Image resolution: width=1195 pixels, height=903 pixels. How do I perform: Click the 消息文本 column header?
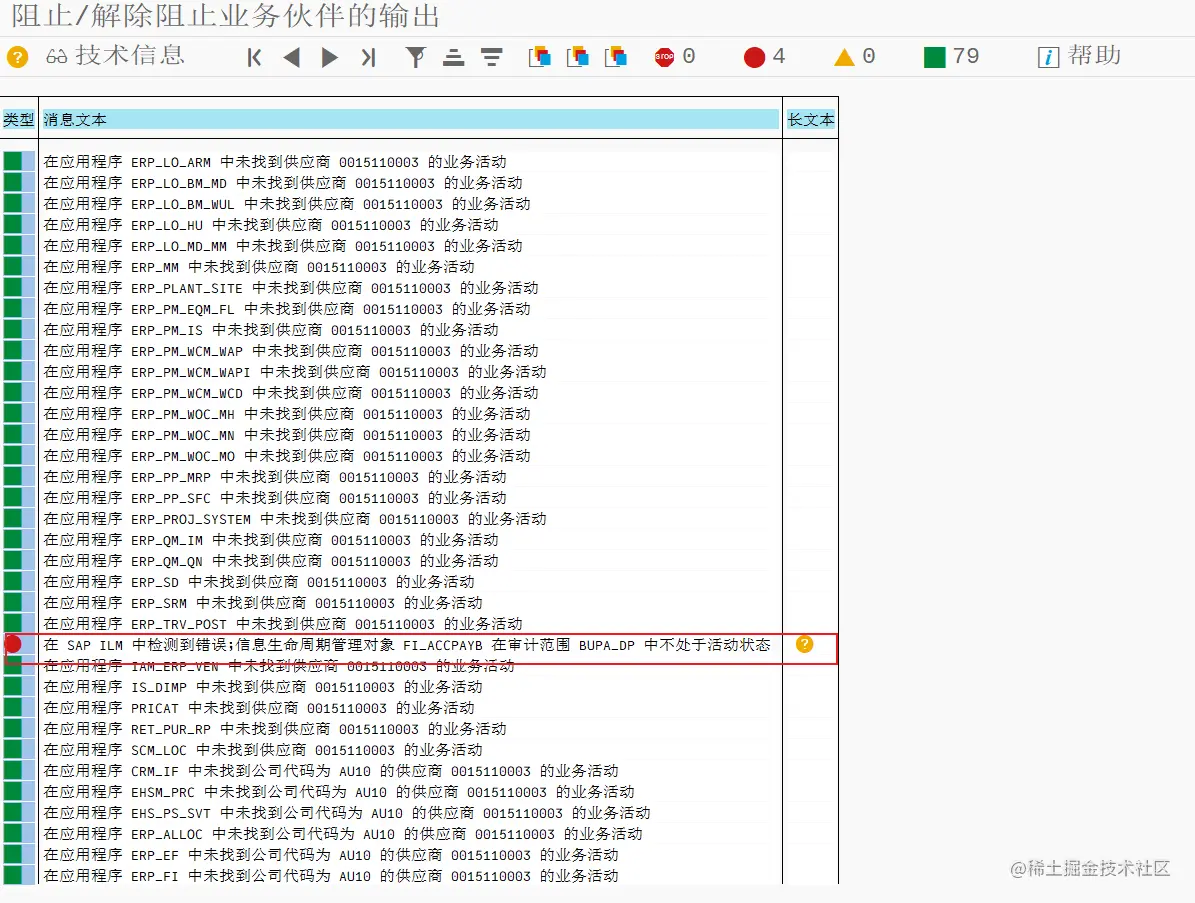tap(410, 120)
